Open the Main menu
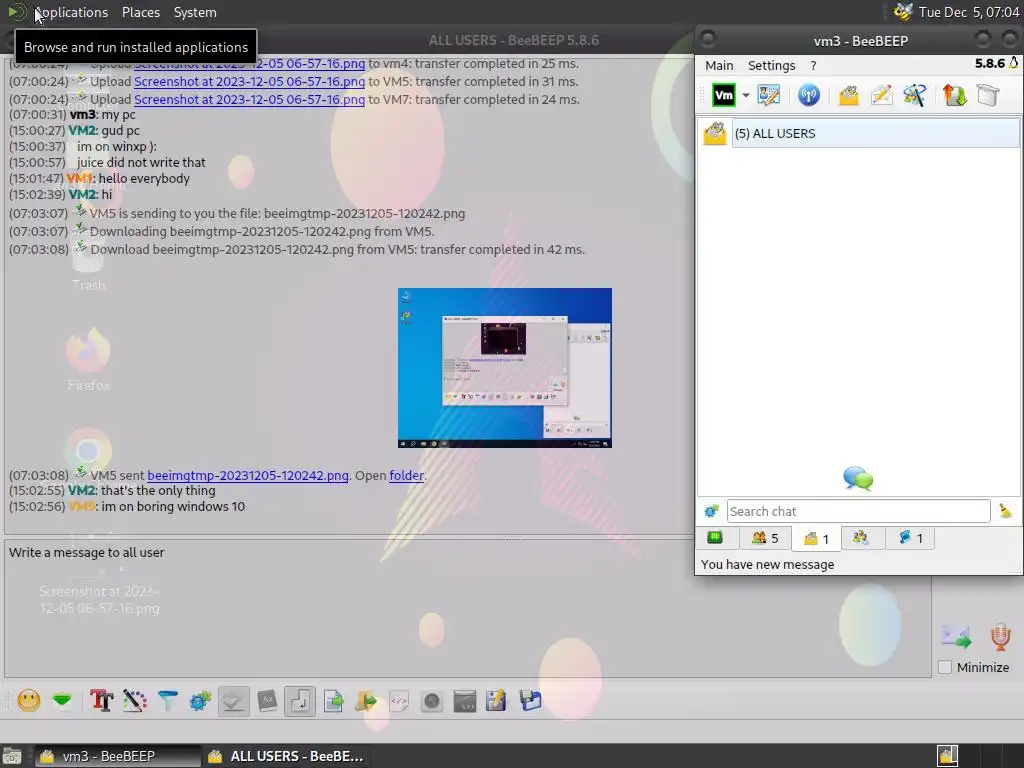This screenshot has height=768, width=1024. click(719, 65)
